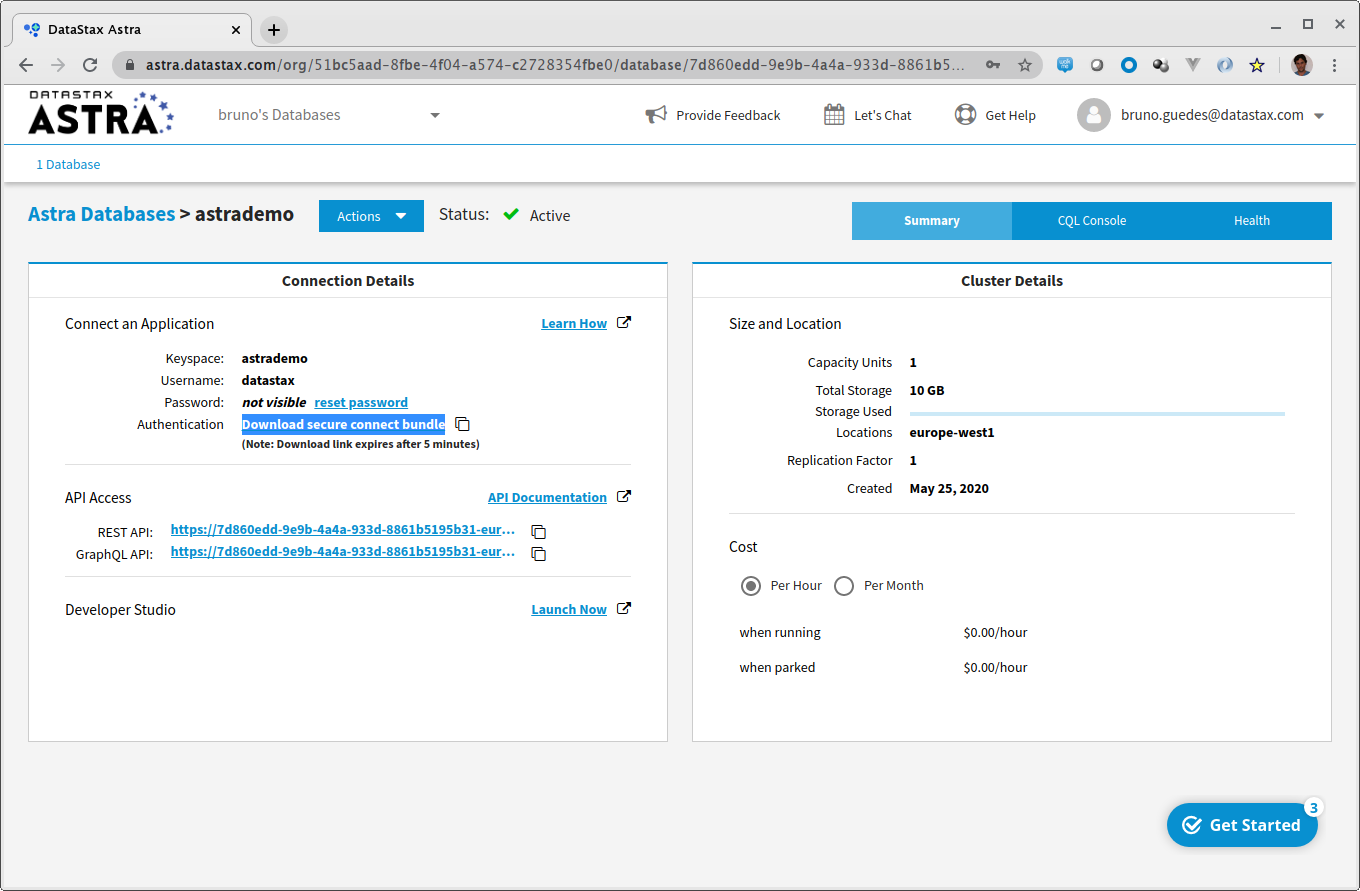Click Download secure connect bundle link
This screenshot has height=891, width=1360.
tap(343, 424)
